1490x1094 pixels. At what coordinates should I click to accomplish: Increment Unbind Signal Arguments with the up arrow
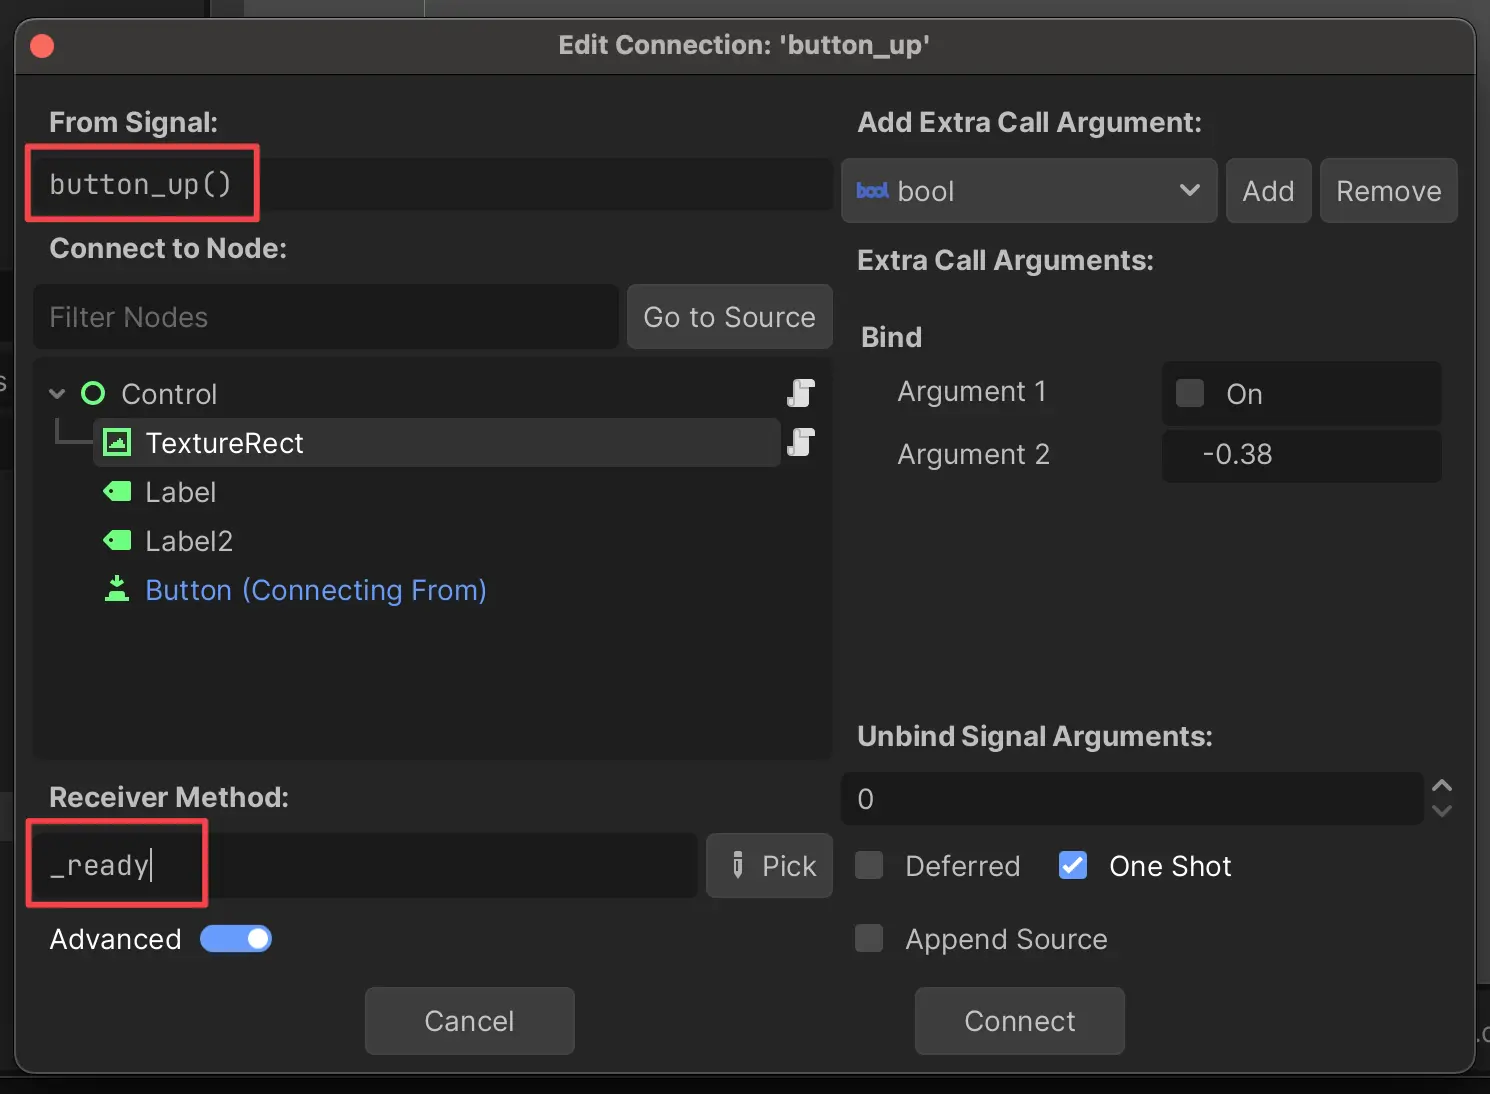pyautogui.click(x=1441, y=786)
